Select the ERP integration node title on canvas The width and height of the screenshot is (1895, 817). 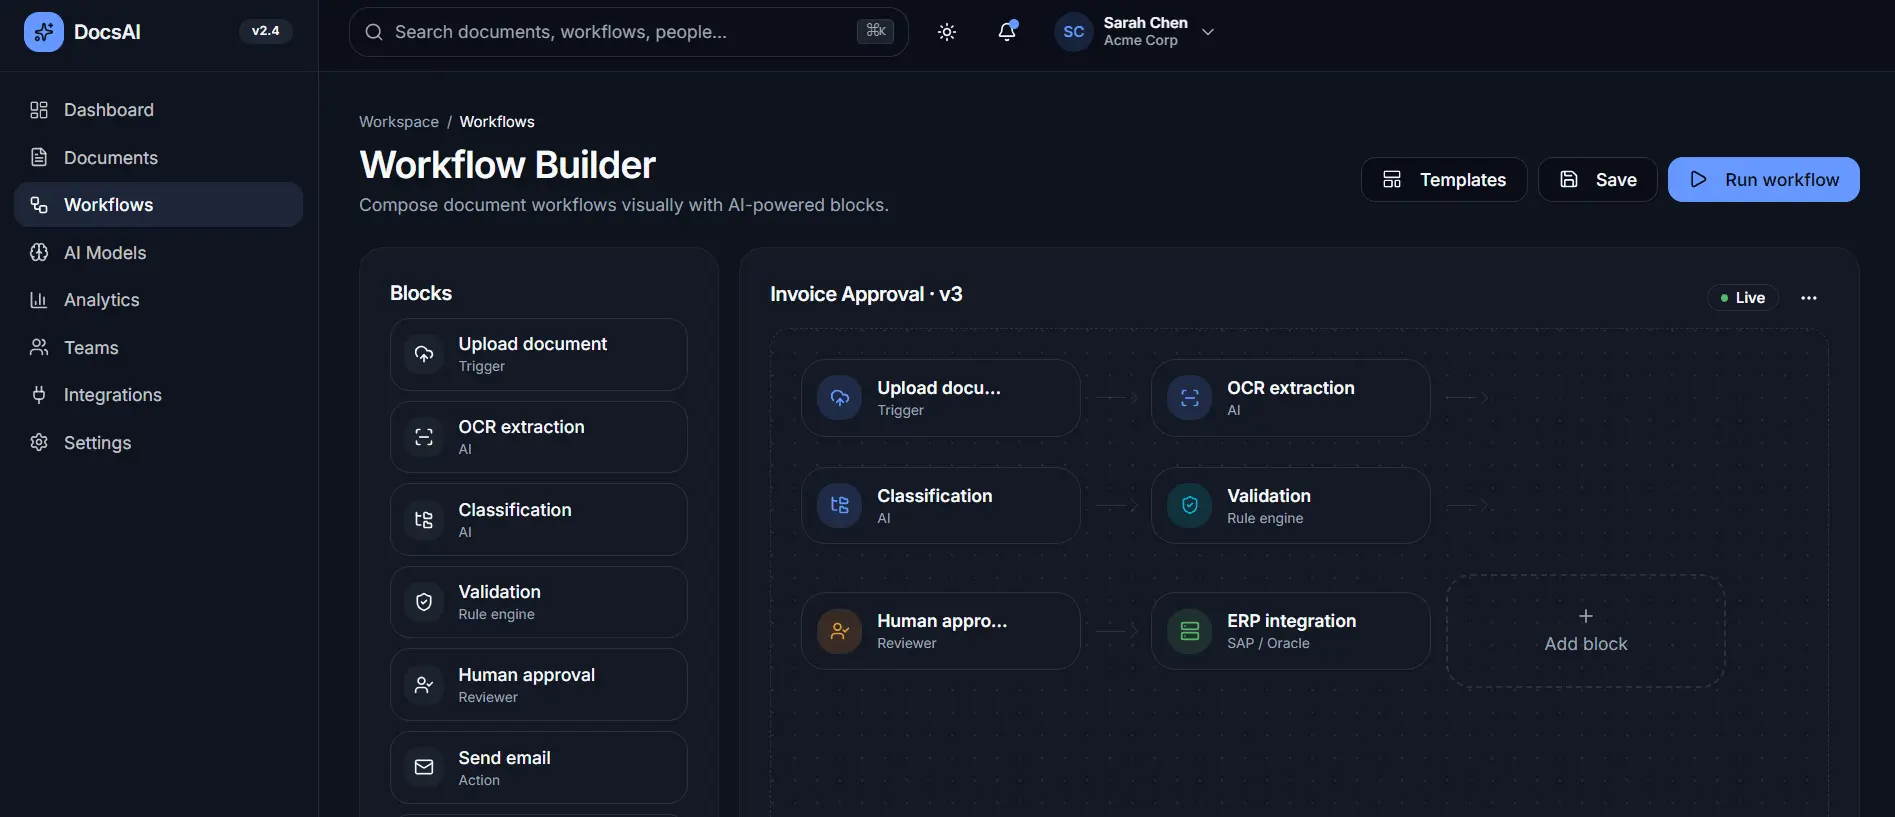point(1292,621)
